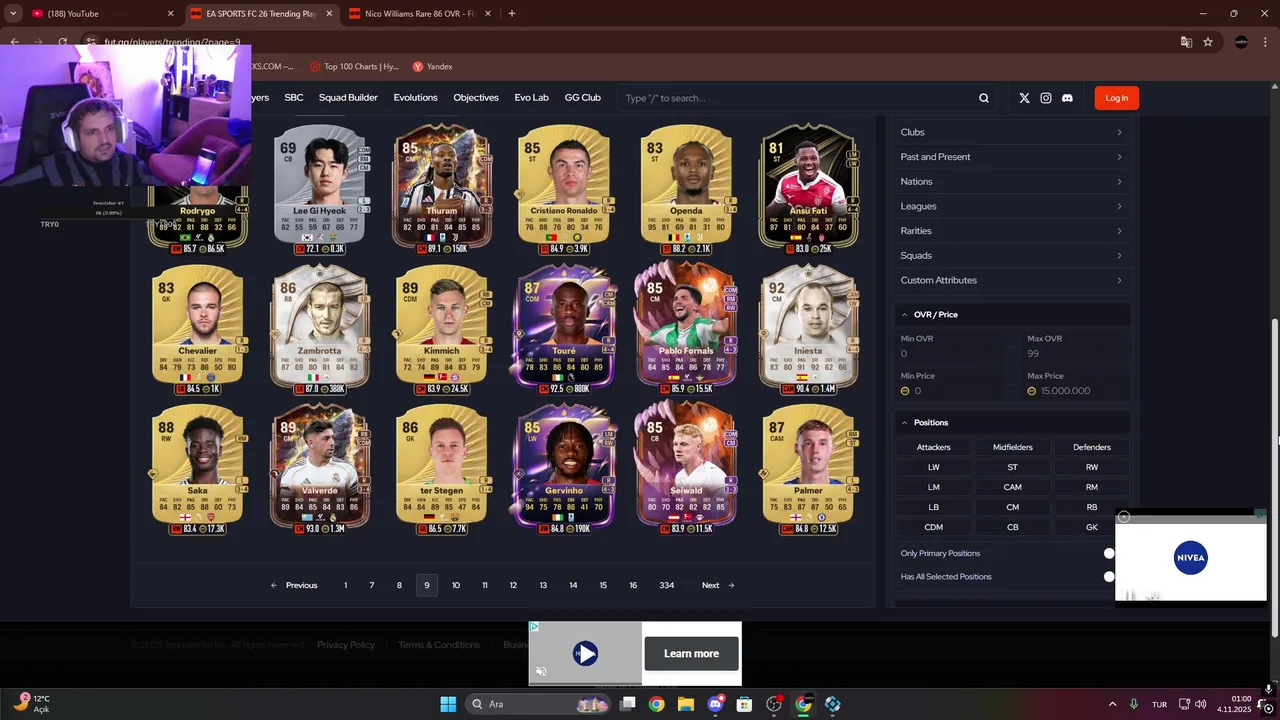Select the LW position filter

[933, 467]
